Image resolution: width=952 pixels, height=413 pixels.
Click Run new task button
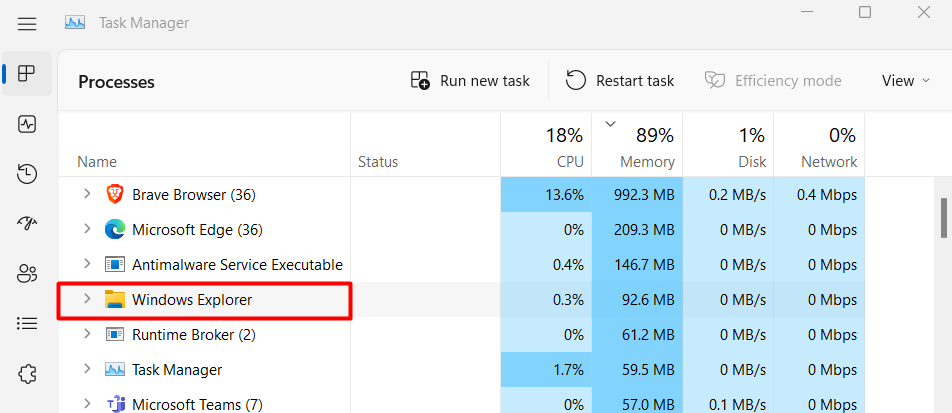(470, 81)
